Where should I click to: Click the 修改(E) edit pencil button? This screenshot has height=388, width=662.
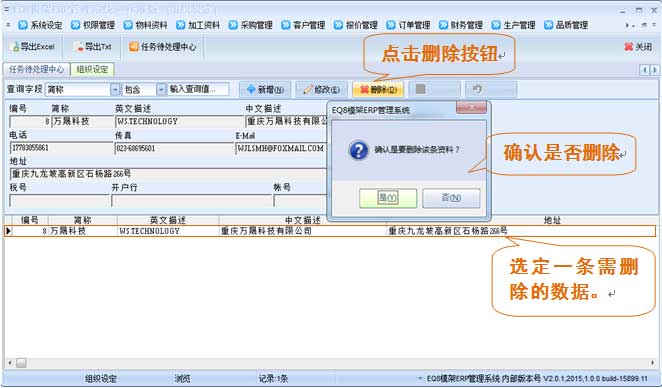pyautogui.click(x=322, y=90)
